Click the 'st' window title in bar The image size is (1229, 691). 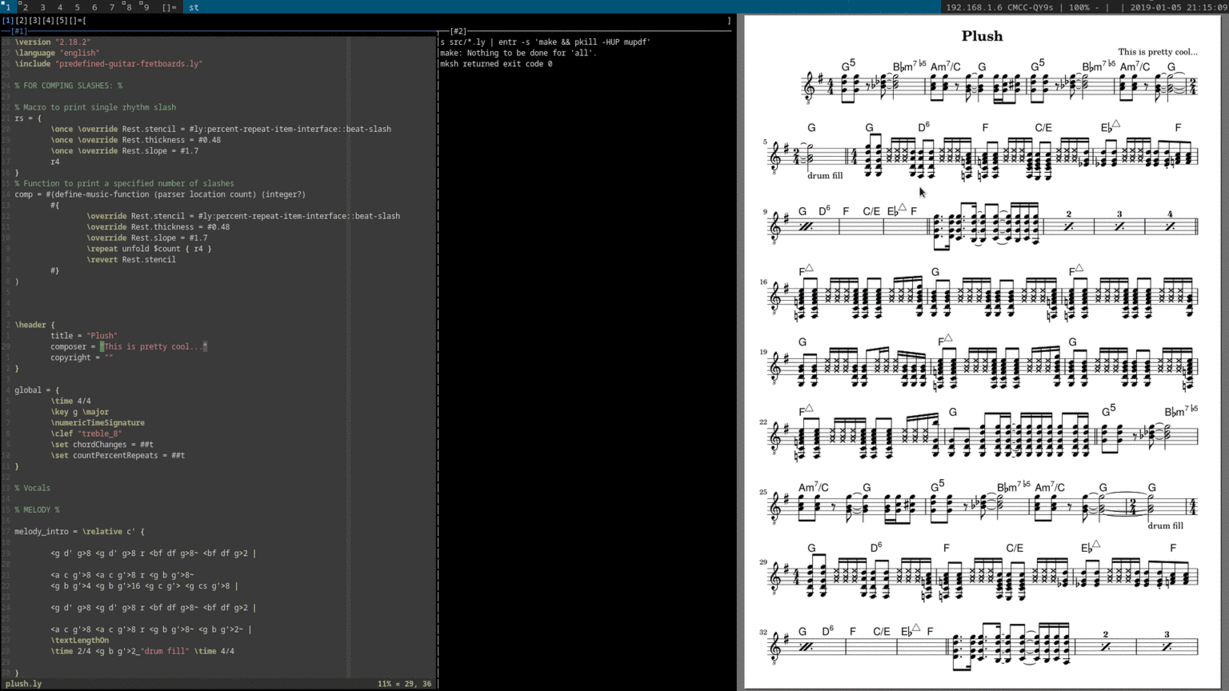coord(194,7)
